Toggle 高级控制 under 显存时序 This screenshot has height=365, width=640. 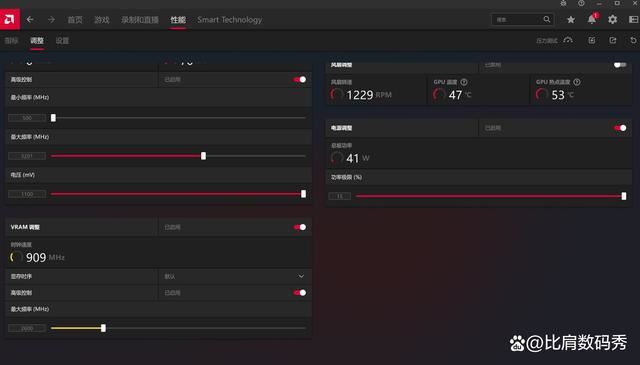pos(300,292)
